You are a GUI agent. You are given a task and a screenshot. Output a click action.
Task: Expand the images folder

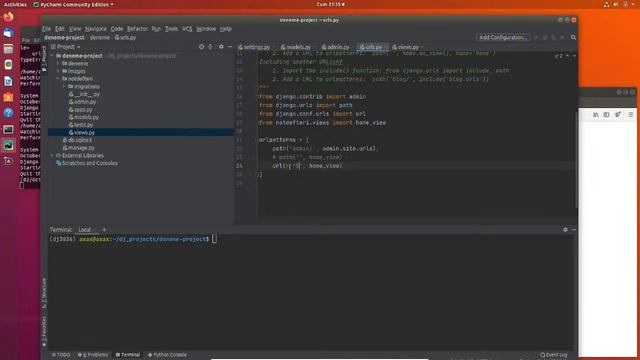click(x=58, y=71)
